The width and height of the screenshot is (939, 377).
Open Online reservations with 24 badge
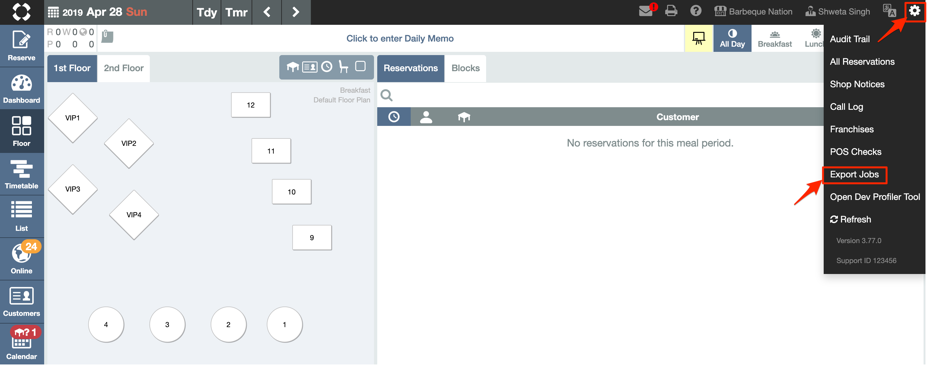22,259
